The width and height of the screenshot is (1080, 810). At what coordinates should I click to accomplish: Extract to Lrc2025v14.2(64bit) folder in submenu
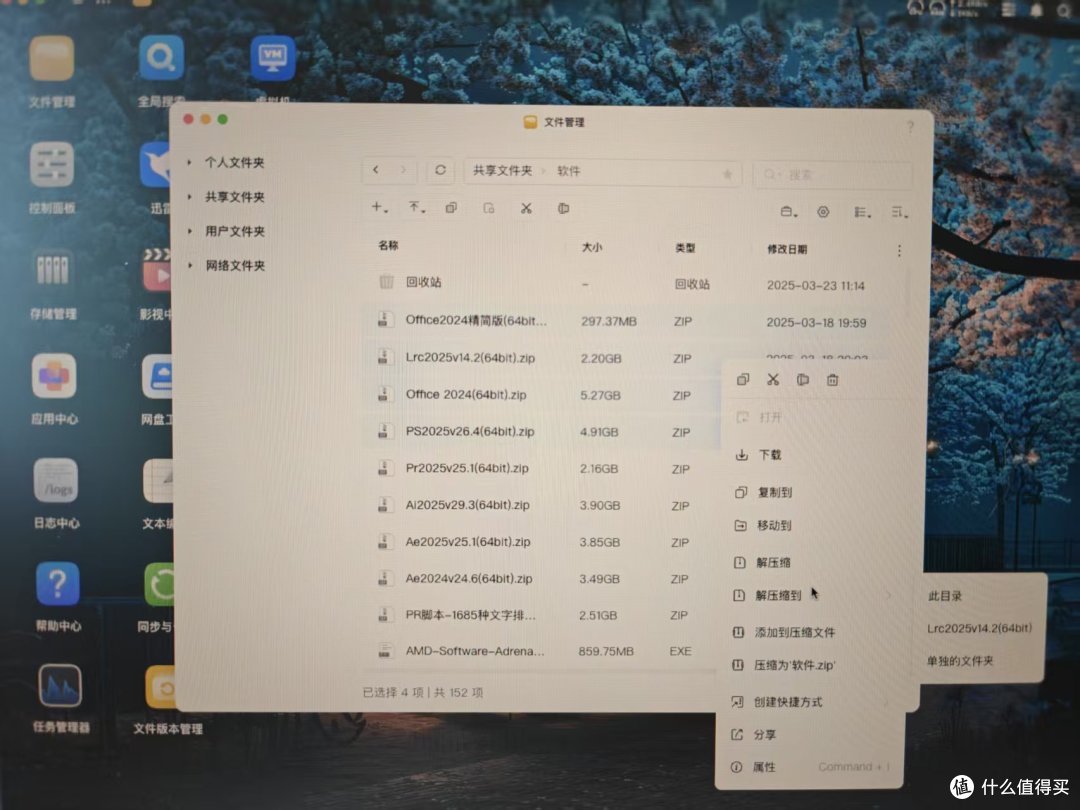click(x=982, y=628)
